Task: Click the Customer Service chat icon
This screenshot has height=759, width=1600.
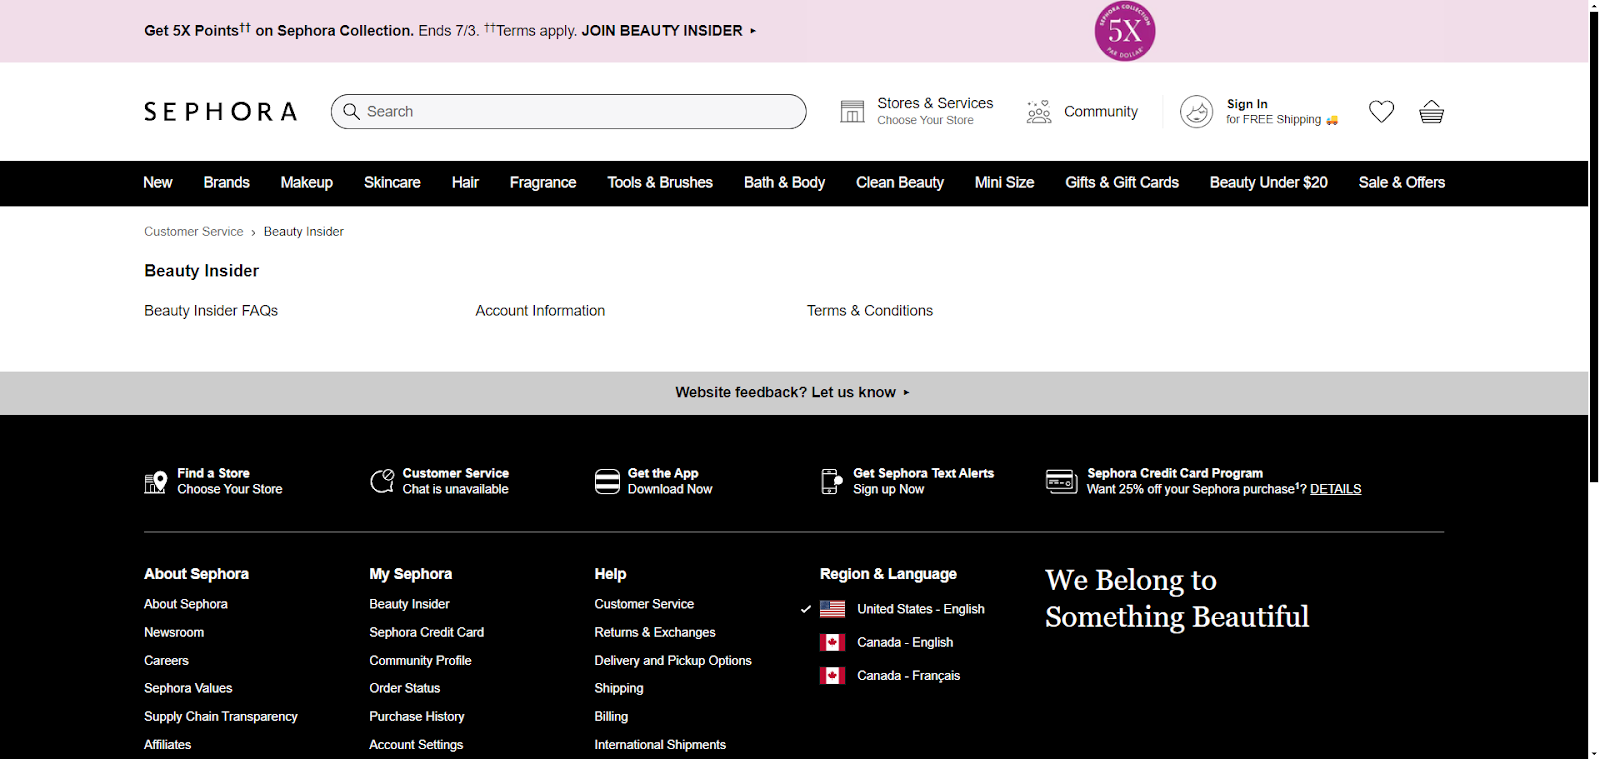Action: (x=382, y=481)
